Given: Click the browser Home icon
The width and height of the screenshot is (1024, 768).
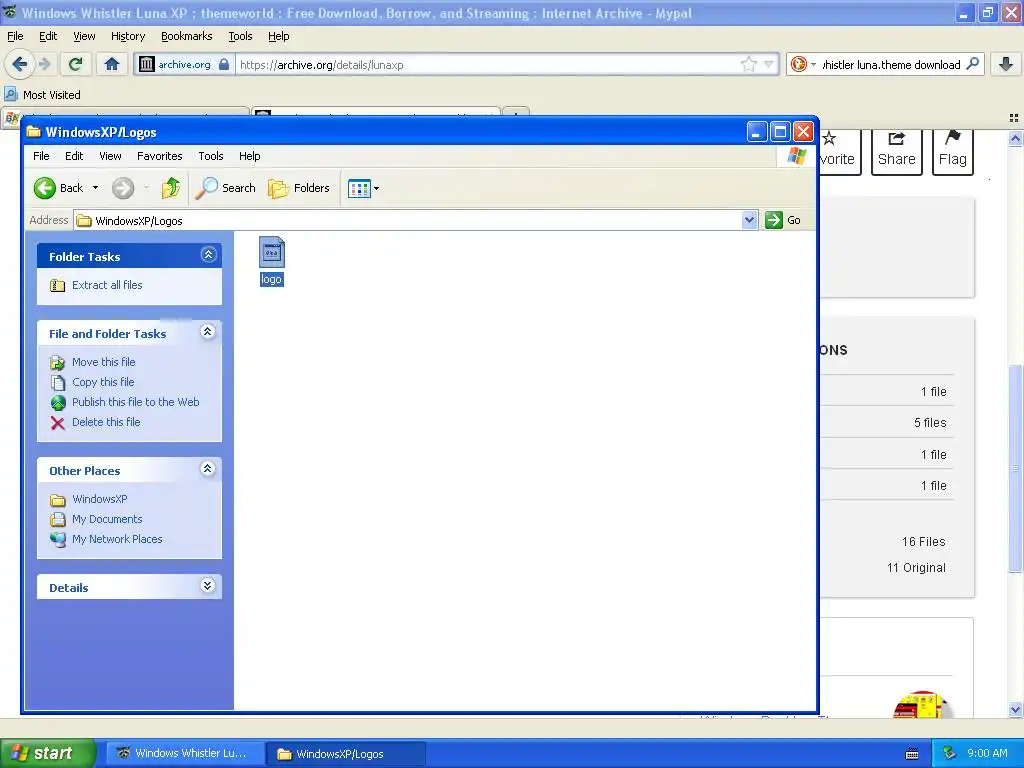Looking at the screenshot, I should 112,64.
